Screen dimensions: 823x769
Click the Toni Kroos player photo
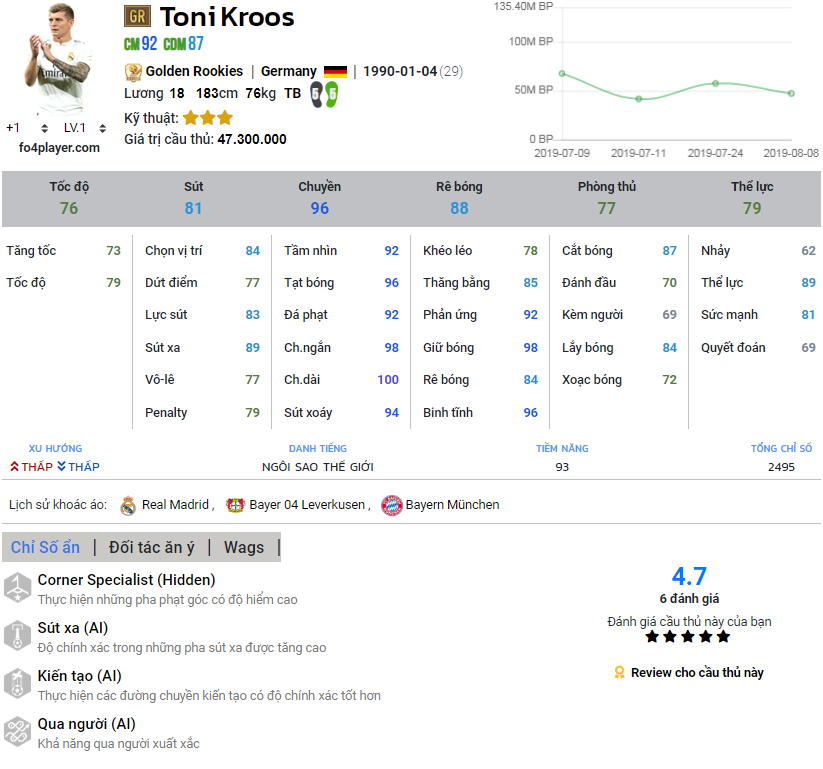[x=58, y=60]
